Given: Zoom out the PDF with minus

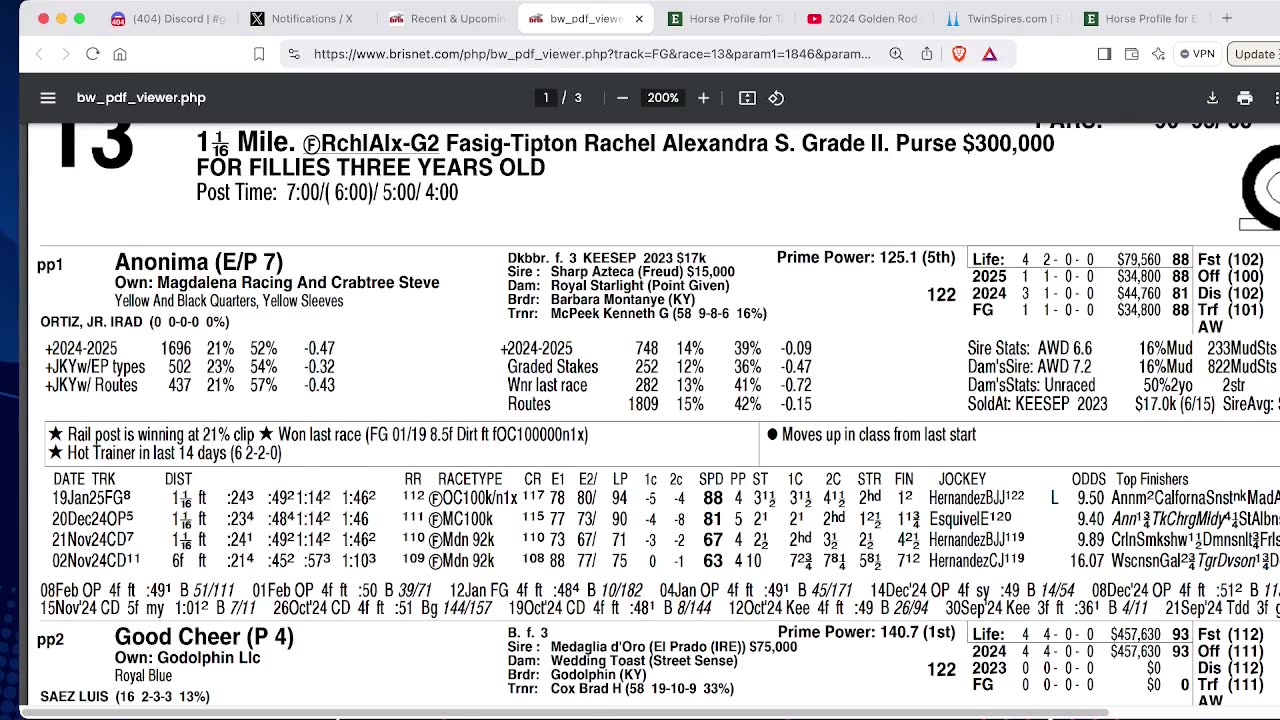Looking at the screenshot, I should (622, 98).
